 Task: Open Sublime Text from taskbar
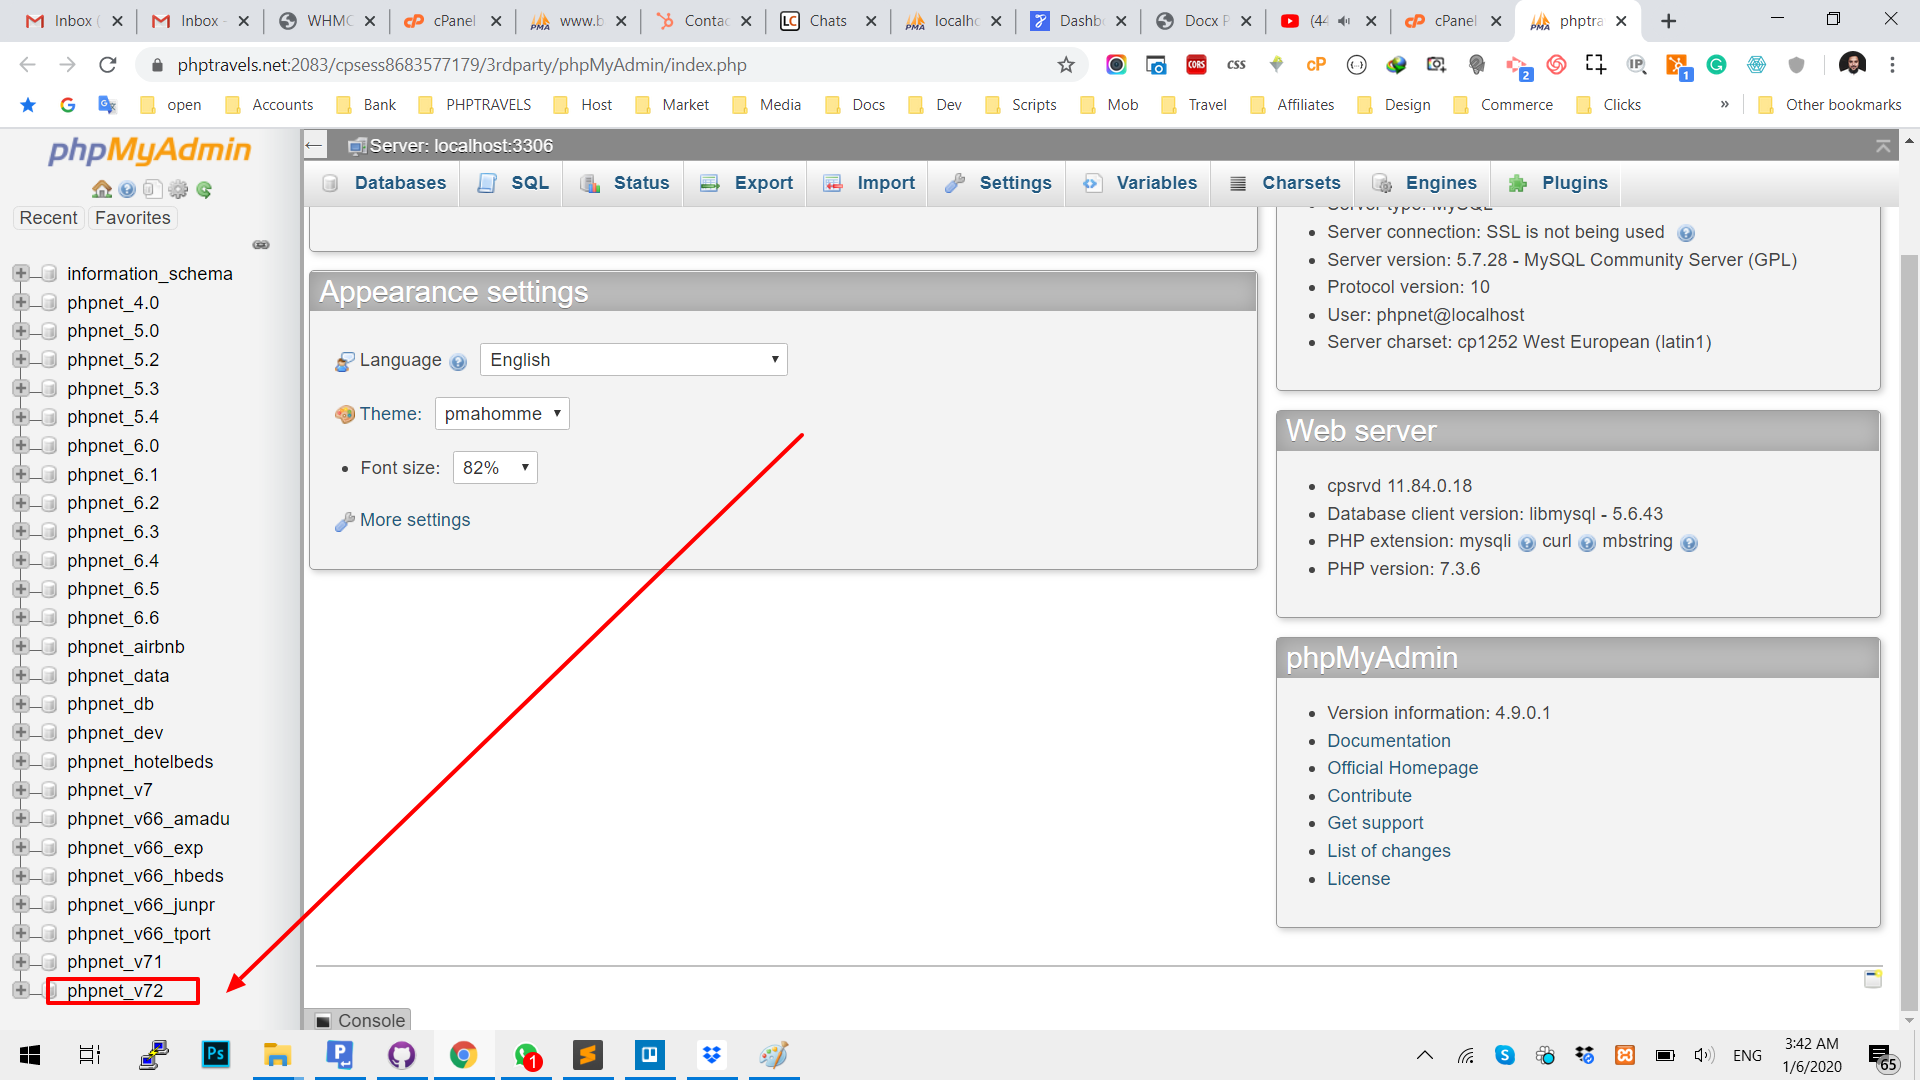pos(588,1055)
